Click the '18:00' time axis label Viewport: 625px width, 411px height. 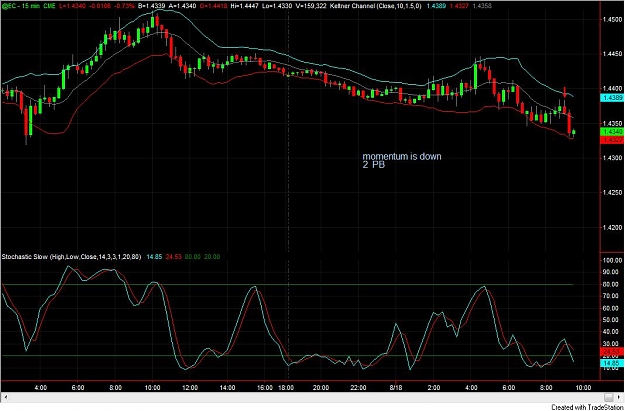point(286,387)
